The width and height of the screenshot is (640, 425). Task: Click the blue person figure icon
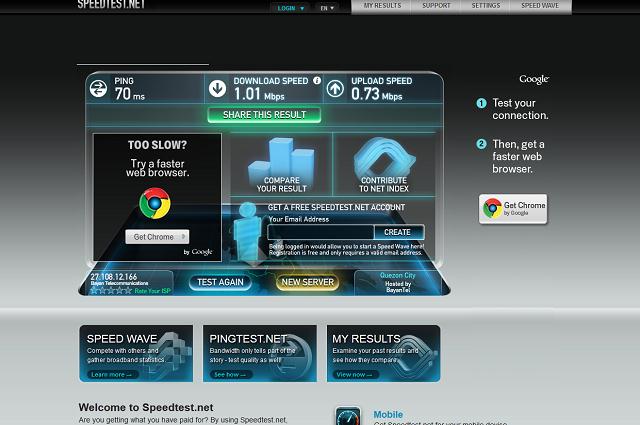[x=247, y=231]
